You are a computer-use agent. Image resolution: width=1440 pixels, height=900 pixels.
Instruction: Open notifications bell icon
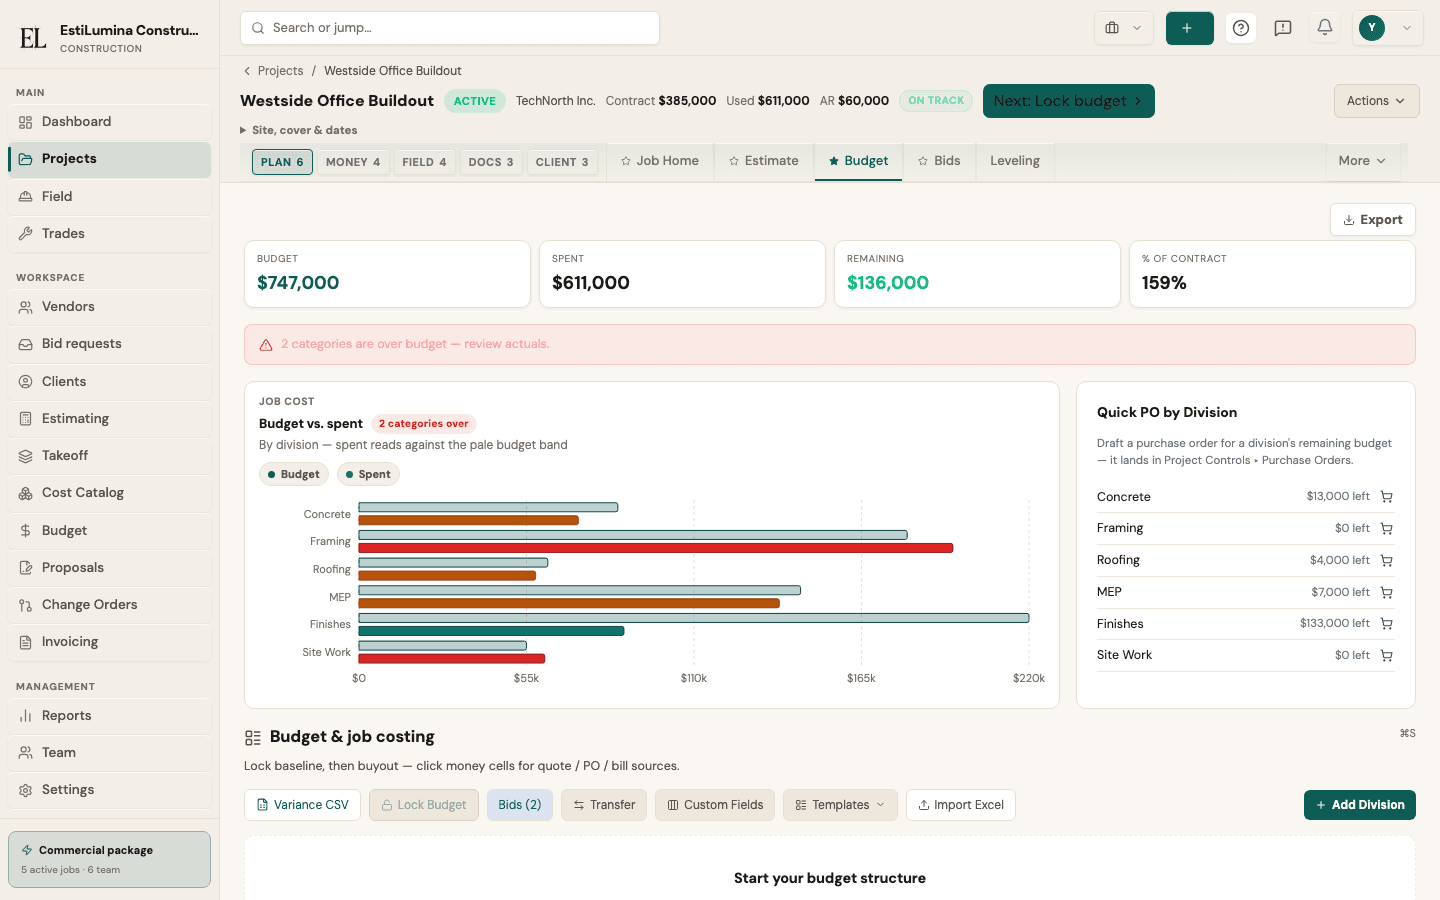pos(1325,28)
